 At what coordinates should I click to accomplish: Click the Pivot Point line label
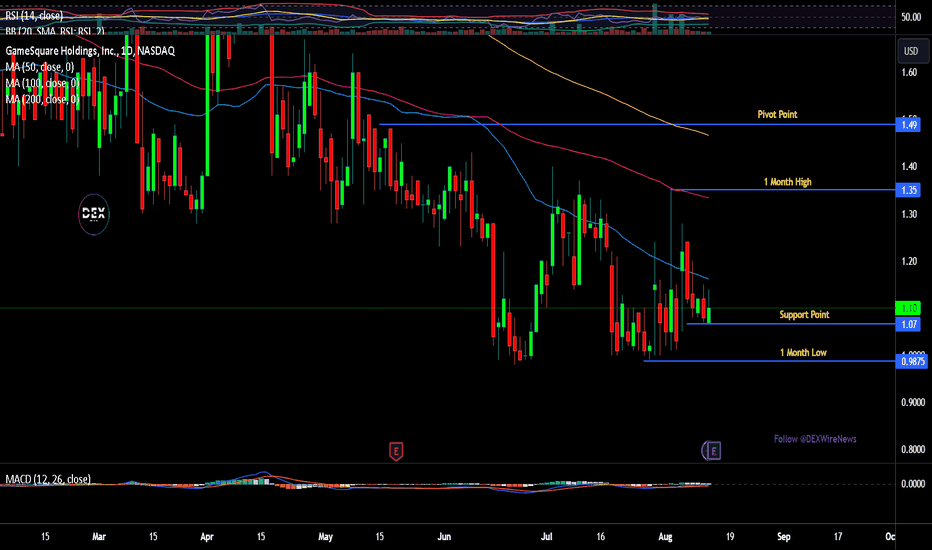[777, 114]
